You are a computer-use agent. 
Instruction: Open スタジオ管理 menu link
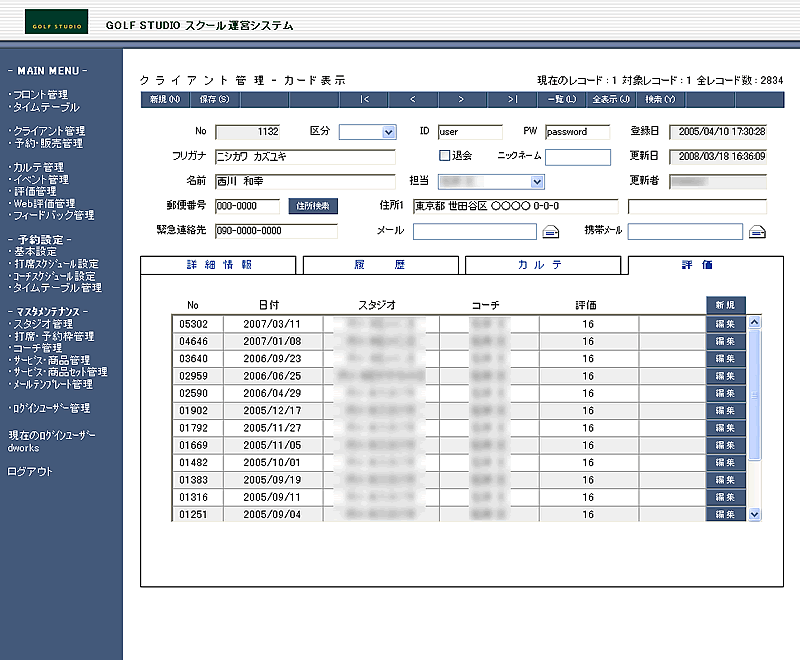[x=43, y=324]
